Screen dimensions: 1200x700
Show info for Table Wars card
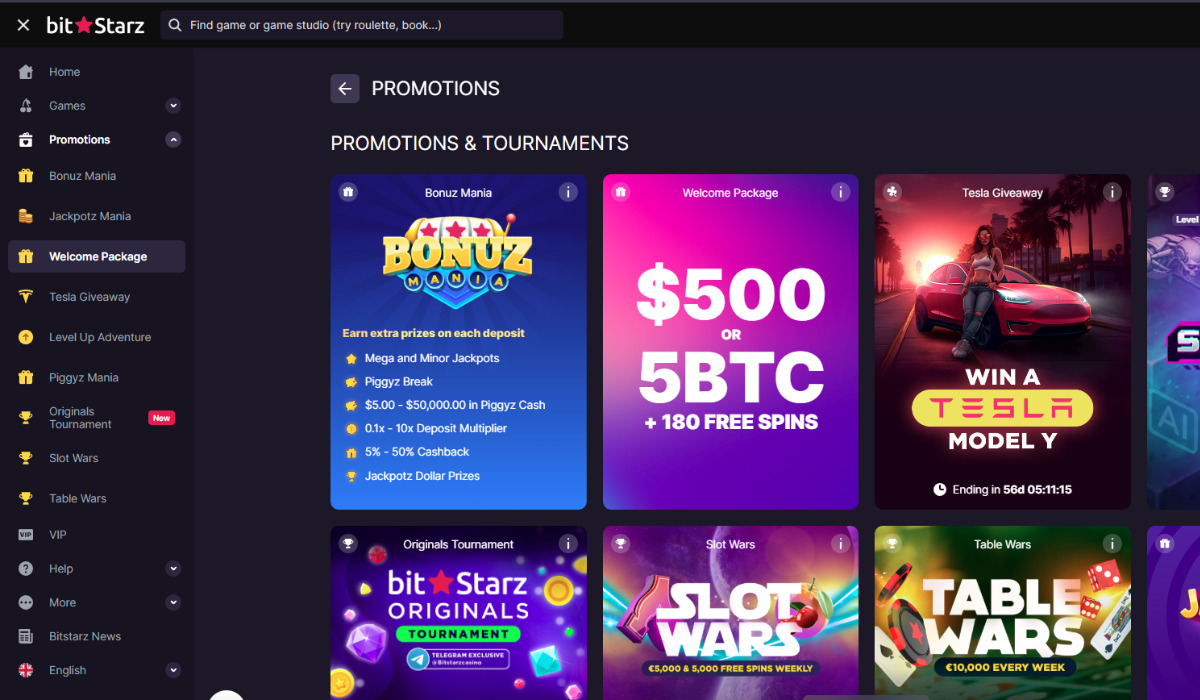(x=1112, y=544)
